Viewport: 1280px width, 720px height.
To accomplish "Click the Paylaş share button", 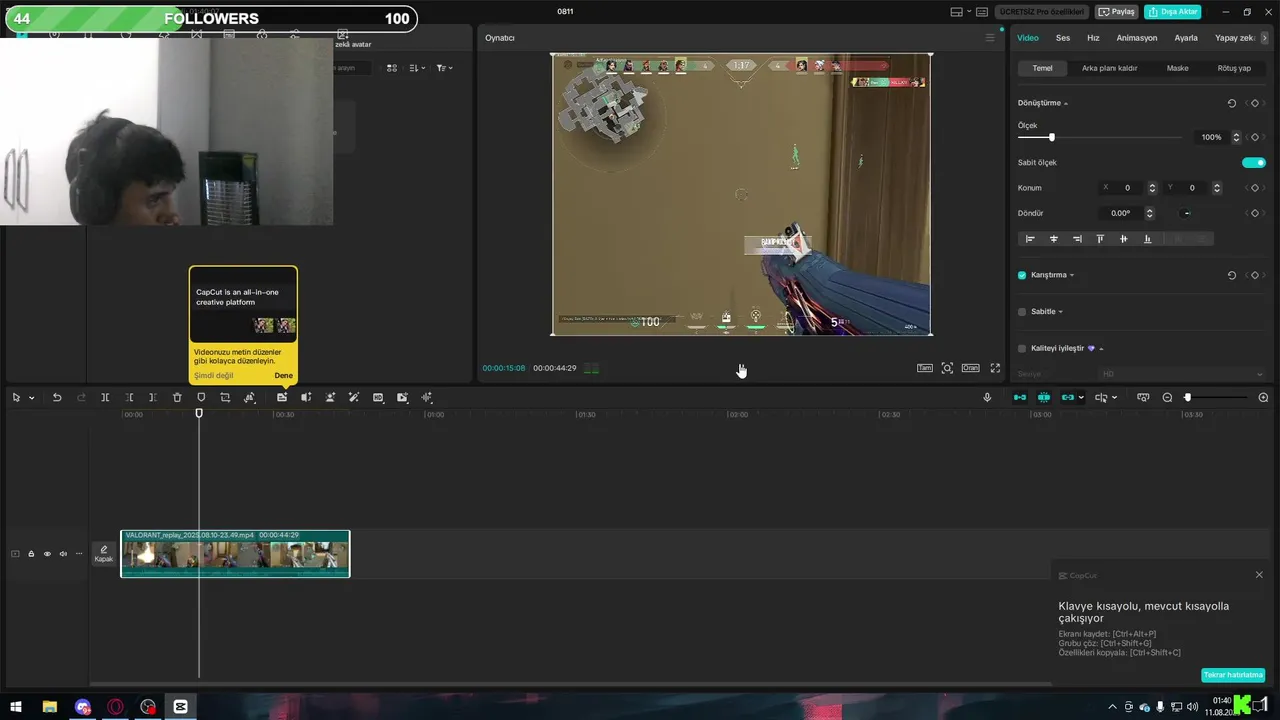I will tap(1117, 12).
